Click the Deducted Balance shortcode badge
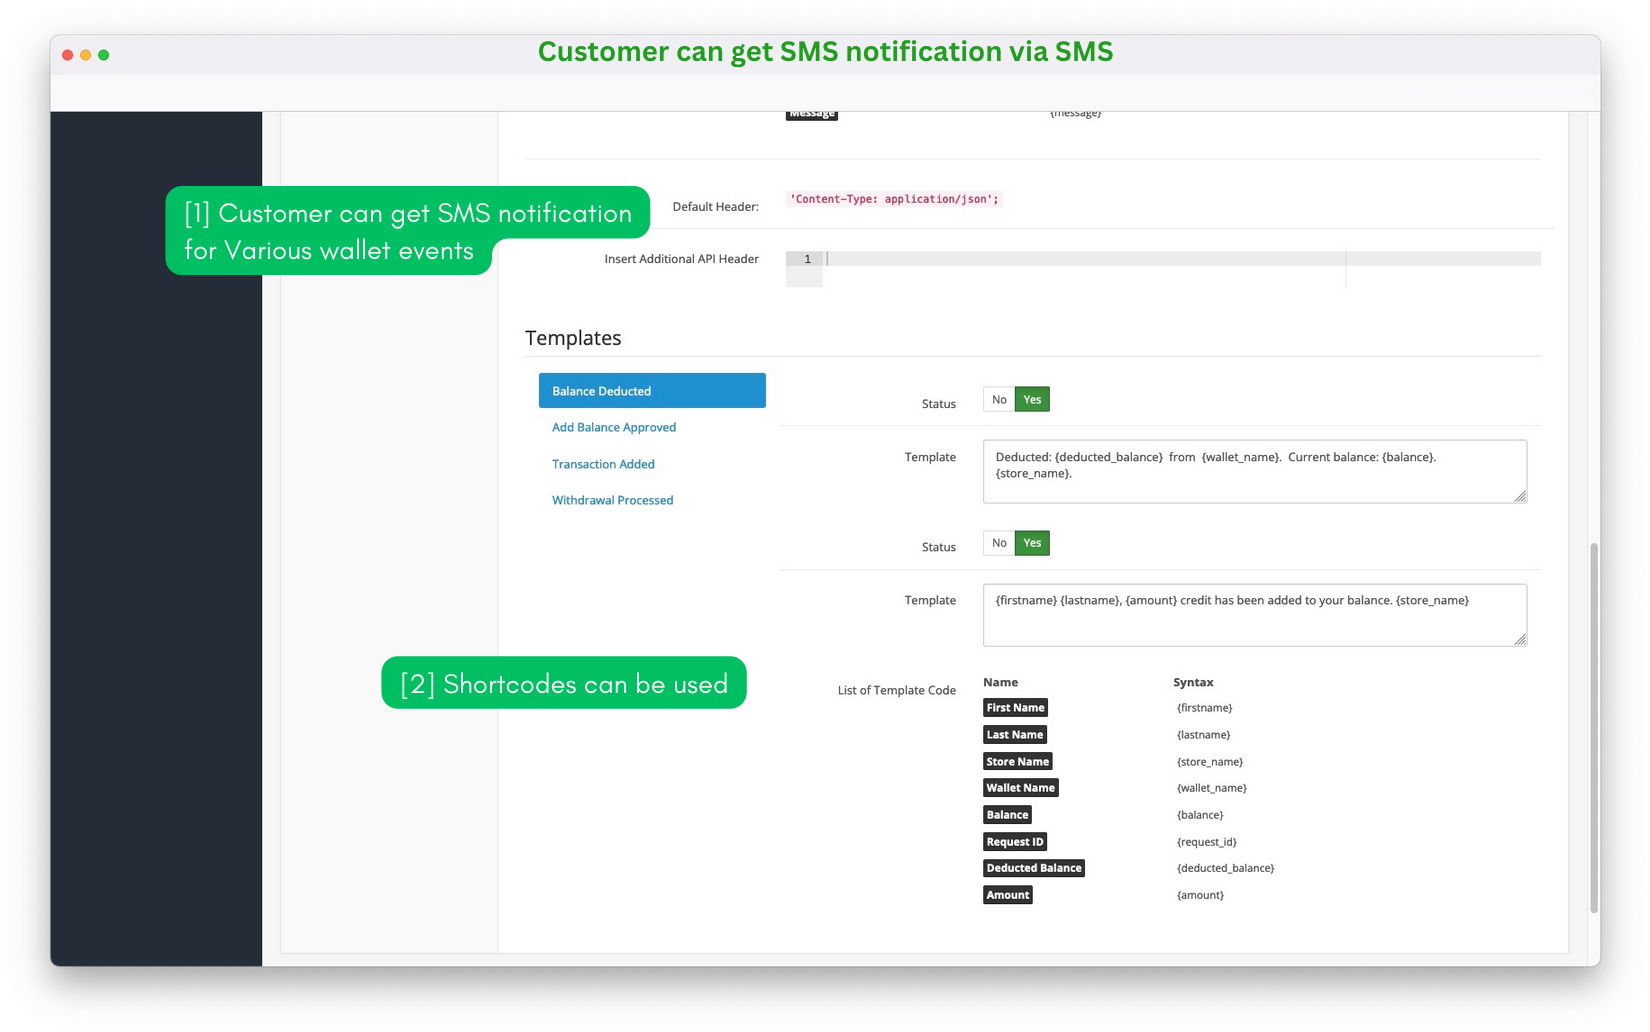This screenshot has width=1650, height=1032. (x=1033, y=867)
